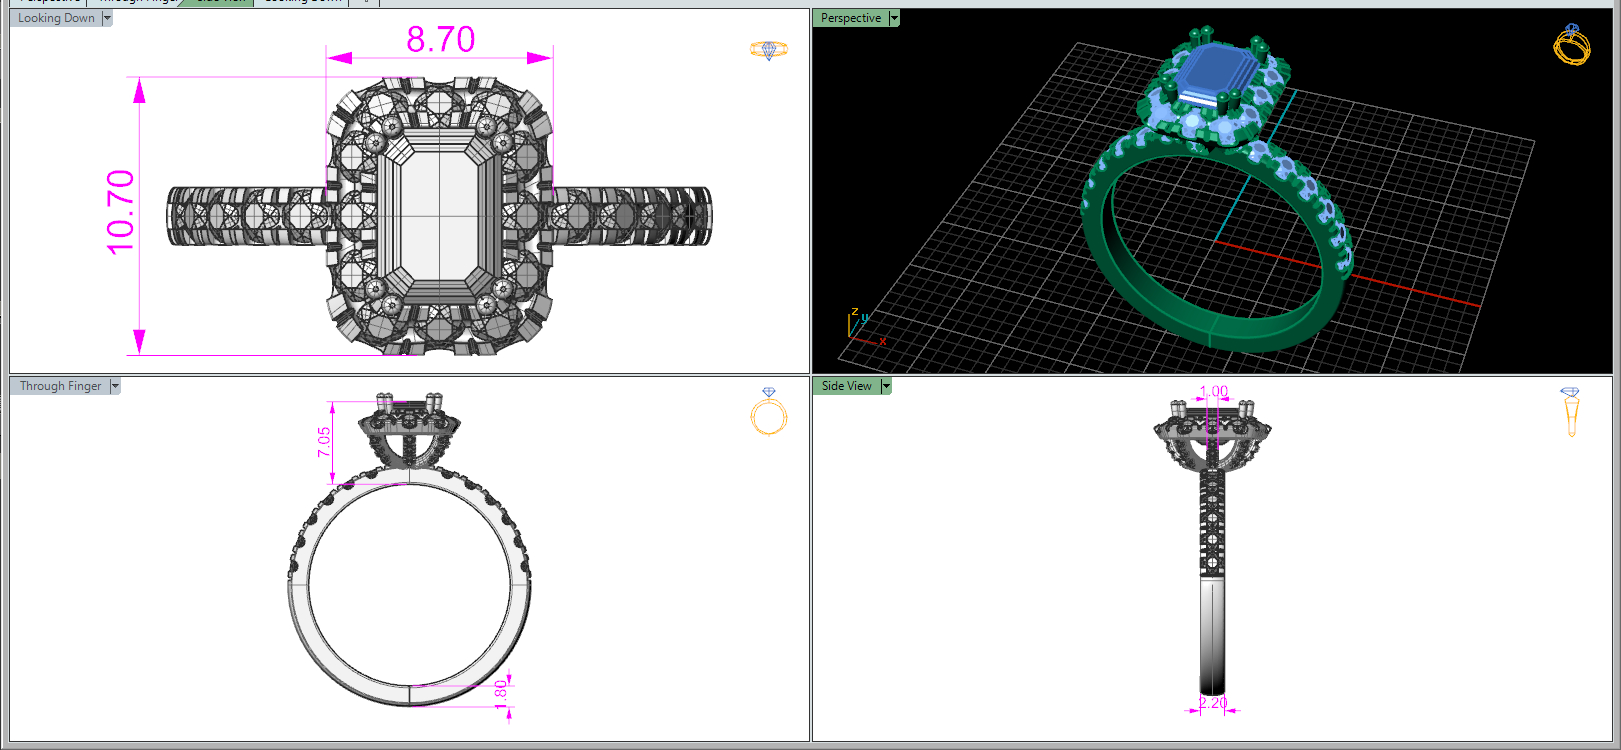
Task: Click the Through Finger viewport title
Action: pos(60,386)
